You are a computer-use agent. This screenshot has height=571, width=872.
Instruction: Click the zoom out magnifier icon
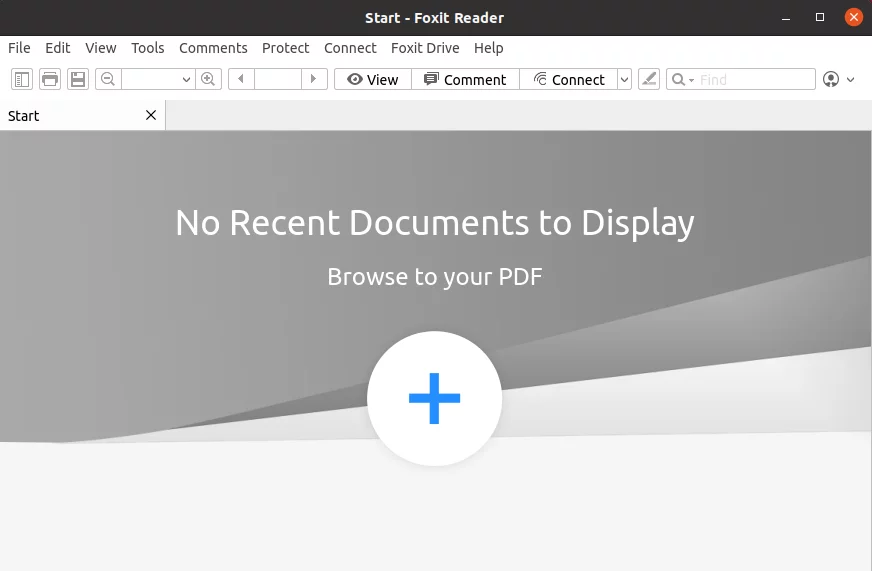(x=108, y=79)
